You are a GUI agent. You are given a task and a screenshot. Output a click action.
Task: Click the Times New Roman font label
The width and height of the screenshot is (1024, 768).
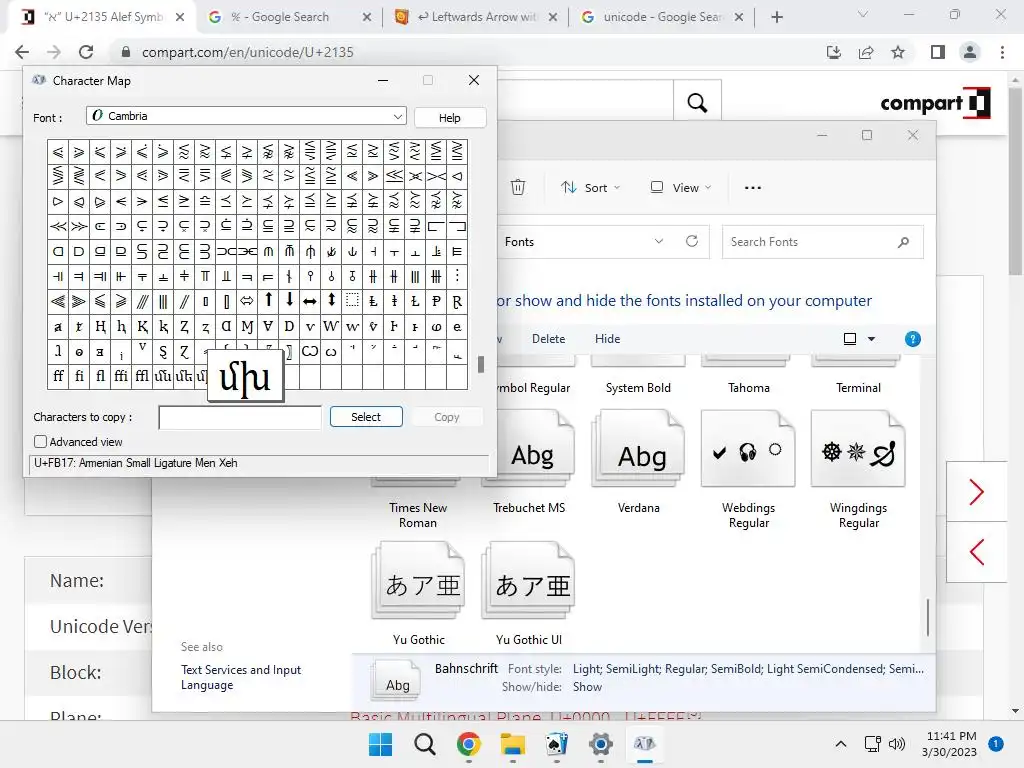[x=418, y=515]
